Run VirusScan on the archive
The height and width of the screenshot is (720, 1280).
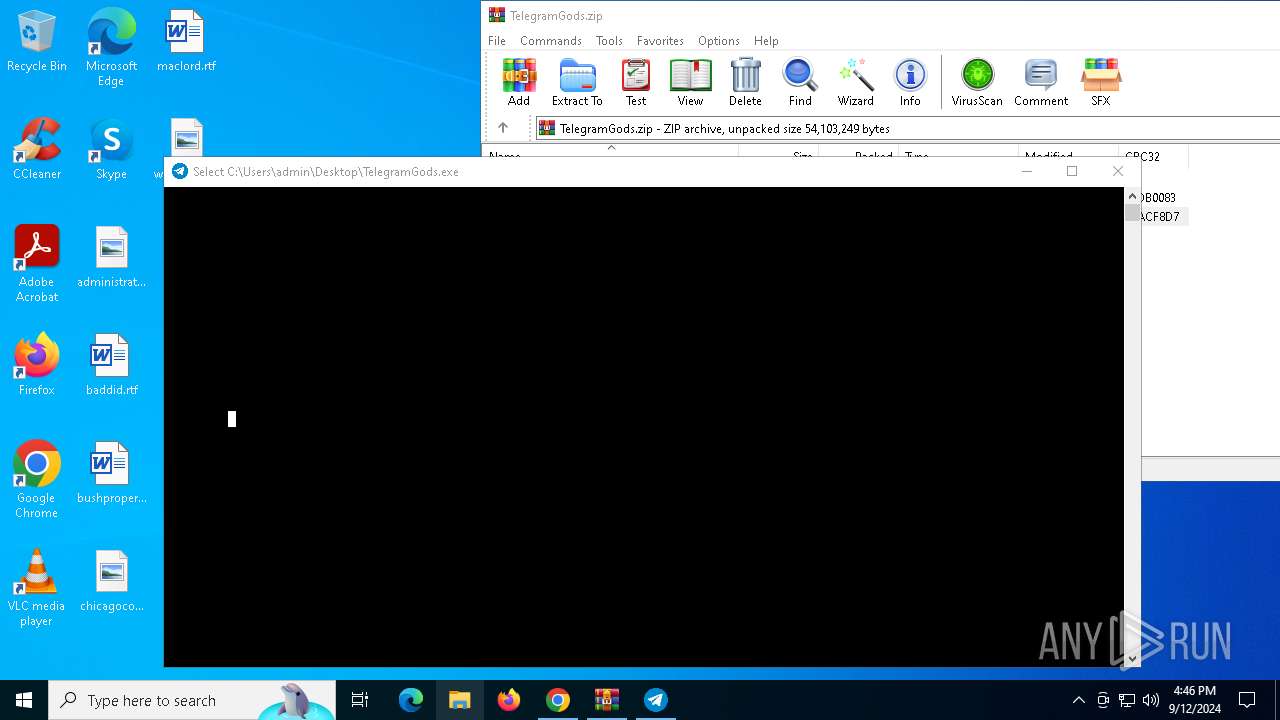(977, 82)
